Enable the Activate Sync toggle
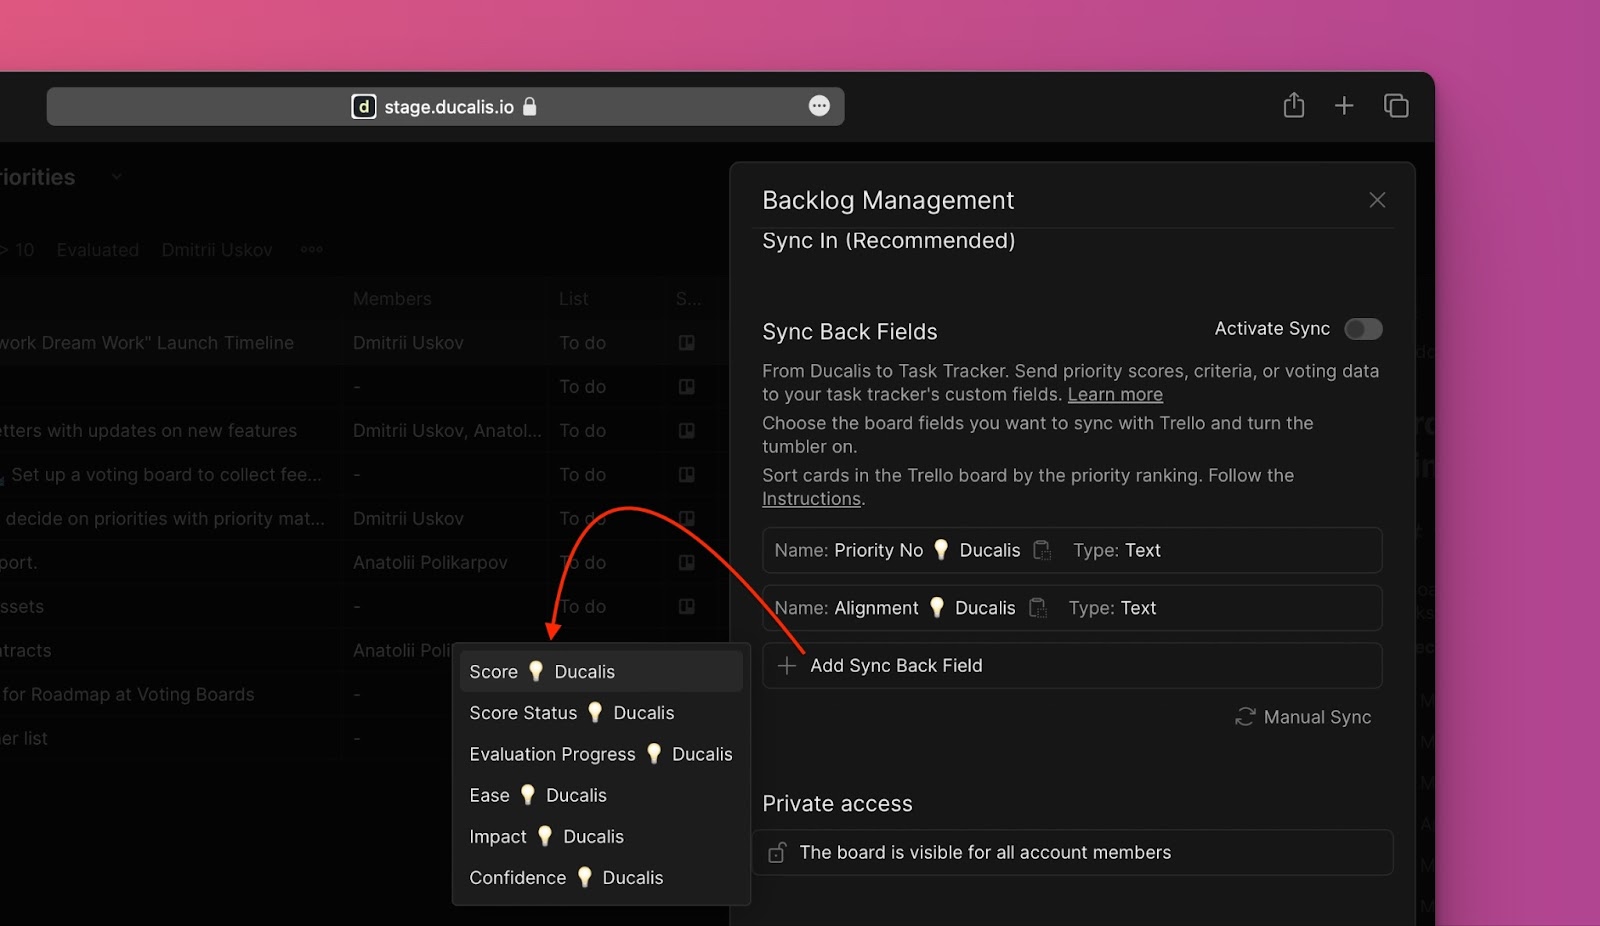 click(x=1363, y=329)
